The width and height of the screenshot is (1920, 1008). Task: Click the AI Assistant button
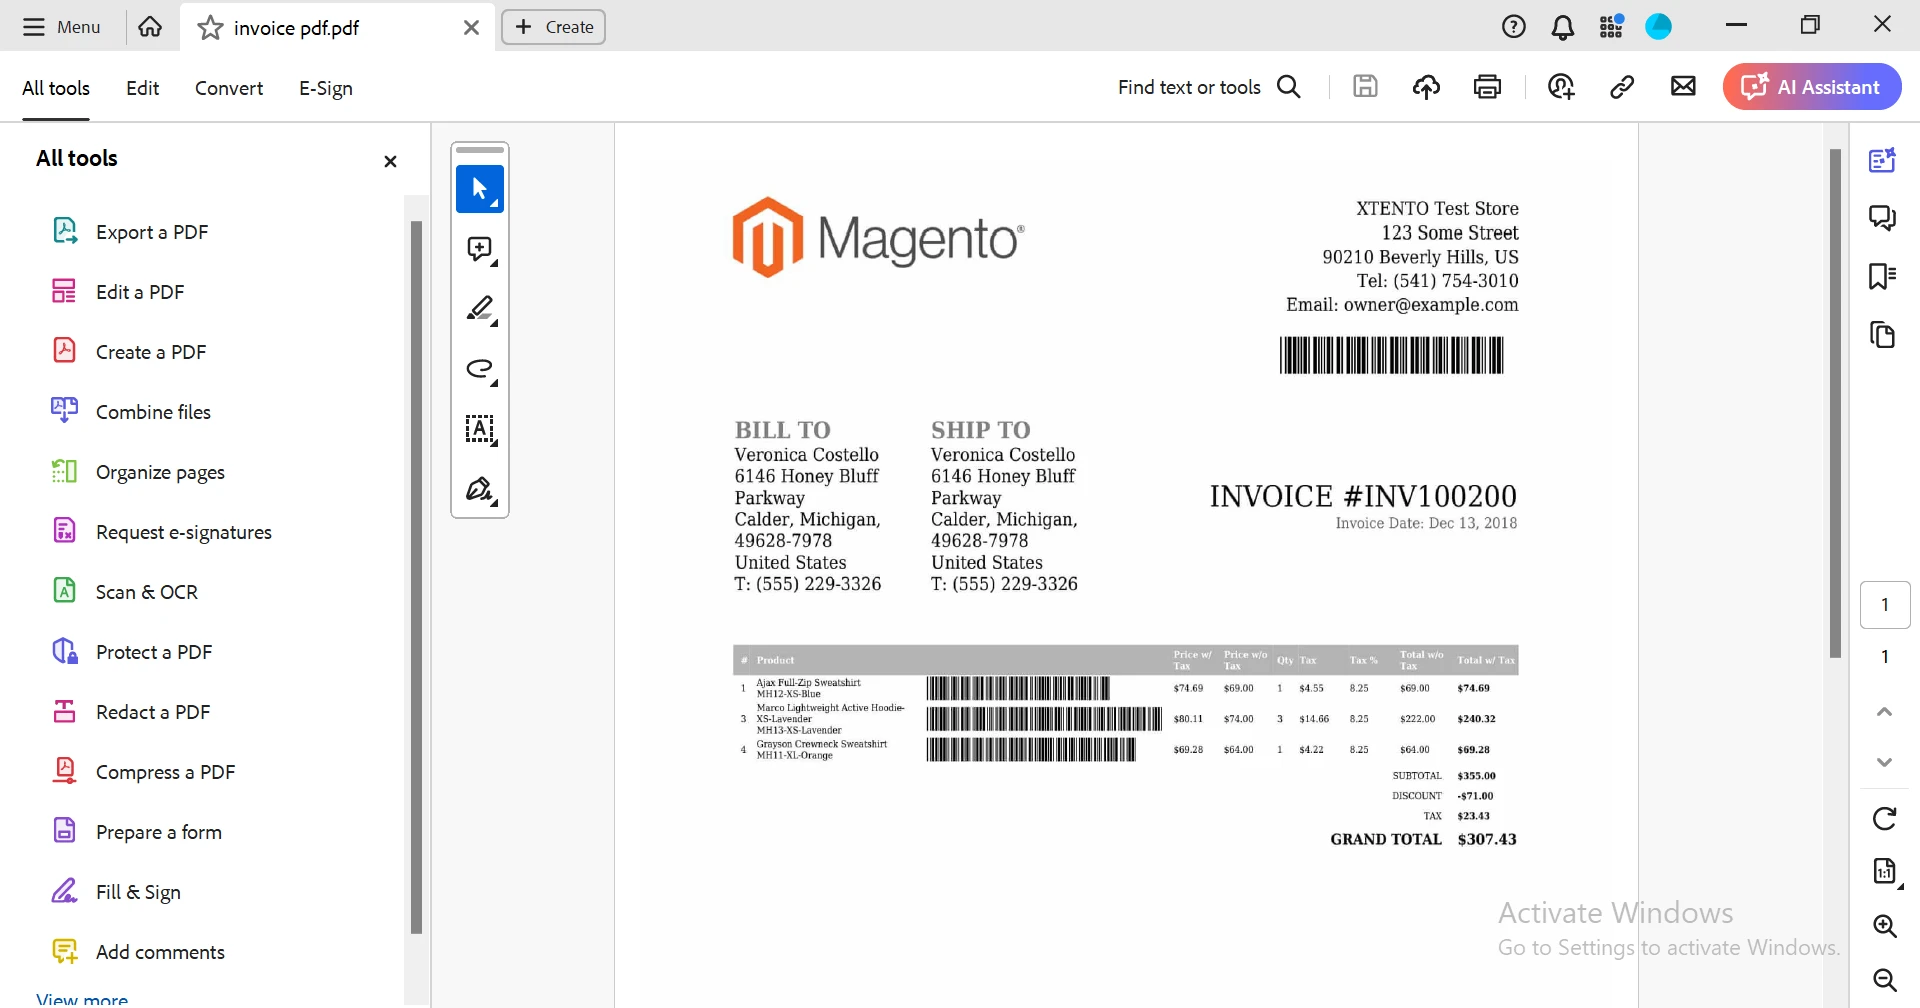tap(1811, 87)
